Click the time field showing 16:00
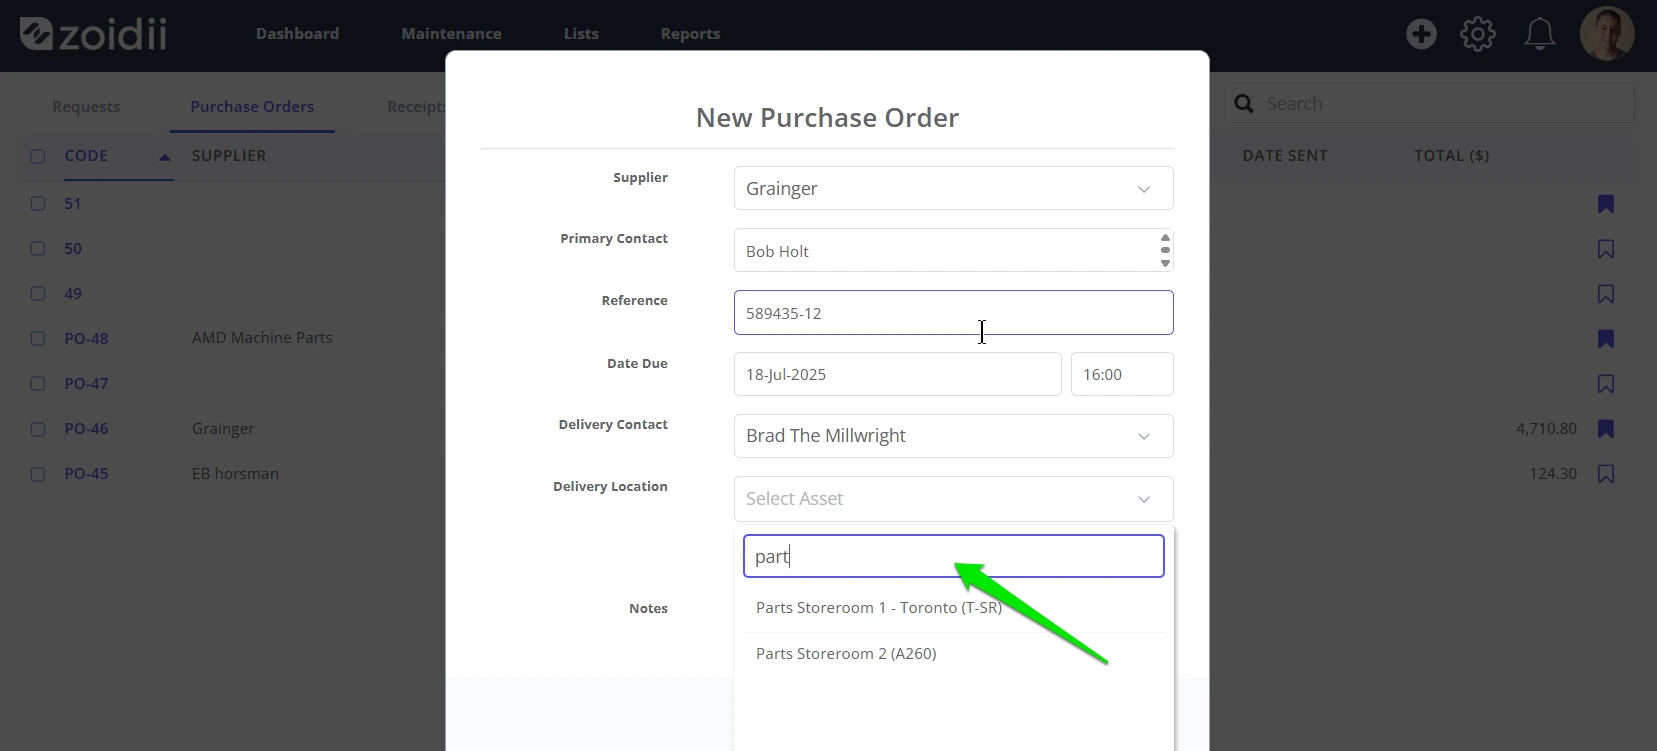Screen dimensions: 1657x751 pyautogui.click(x=1122, y=374)
